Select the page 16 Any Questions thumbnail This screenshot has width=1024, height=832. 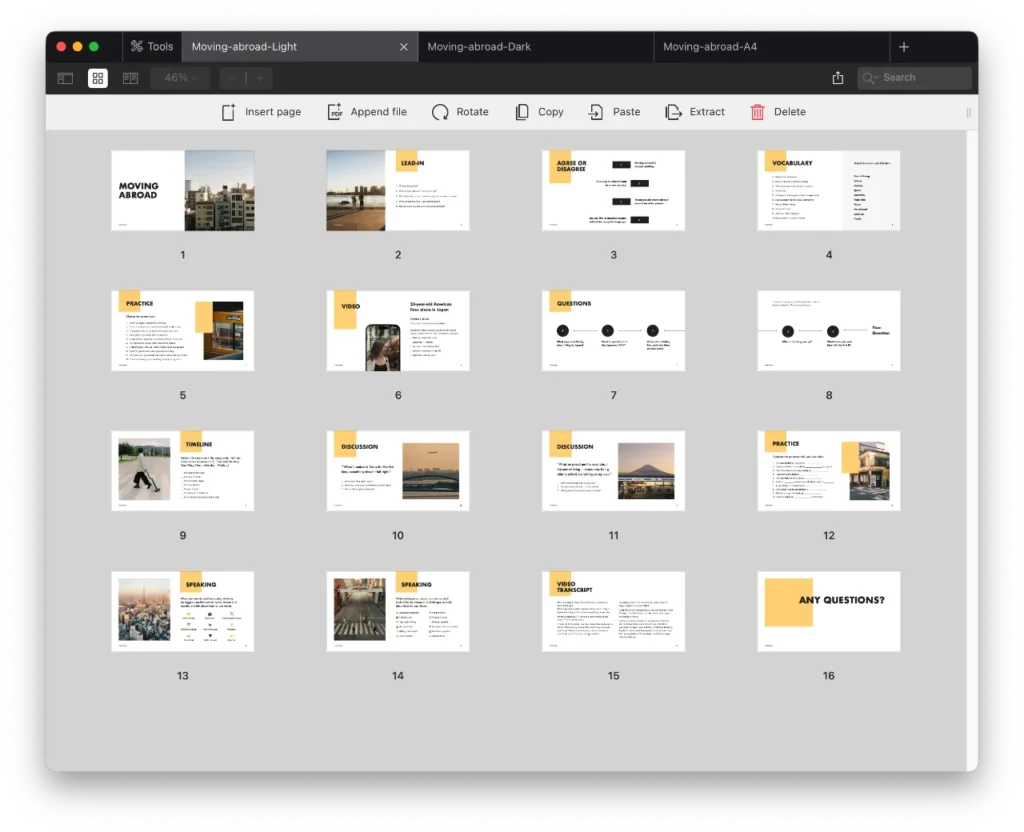[x=829, y=611]
